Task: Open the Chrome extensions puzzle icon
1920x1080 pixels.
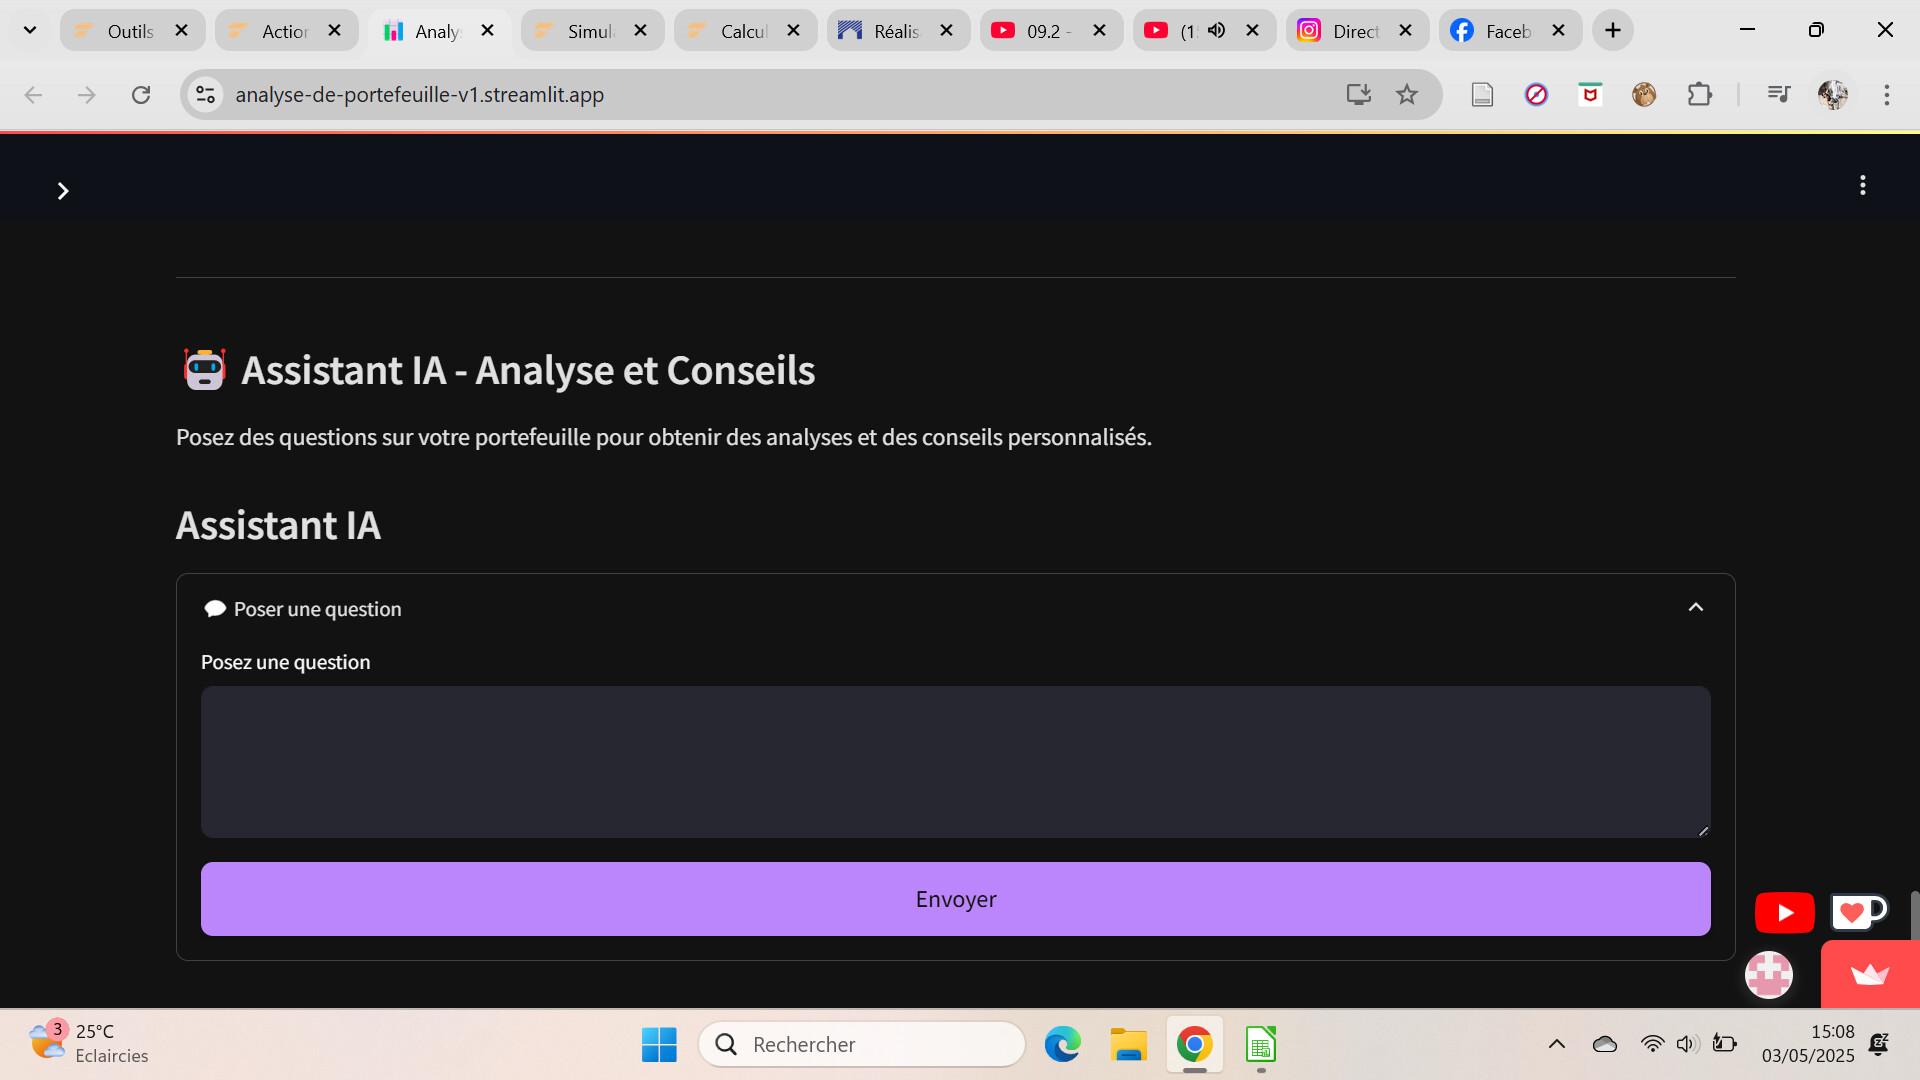Action: (x=1699, y=95)
